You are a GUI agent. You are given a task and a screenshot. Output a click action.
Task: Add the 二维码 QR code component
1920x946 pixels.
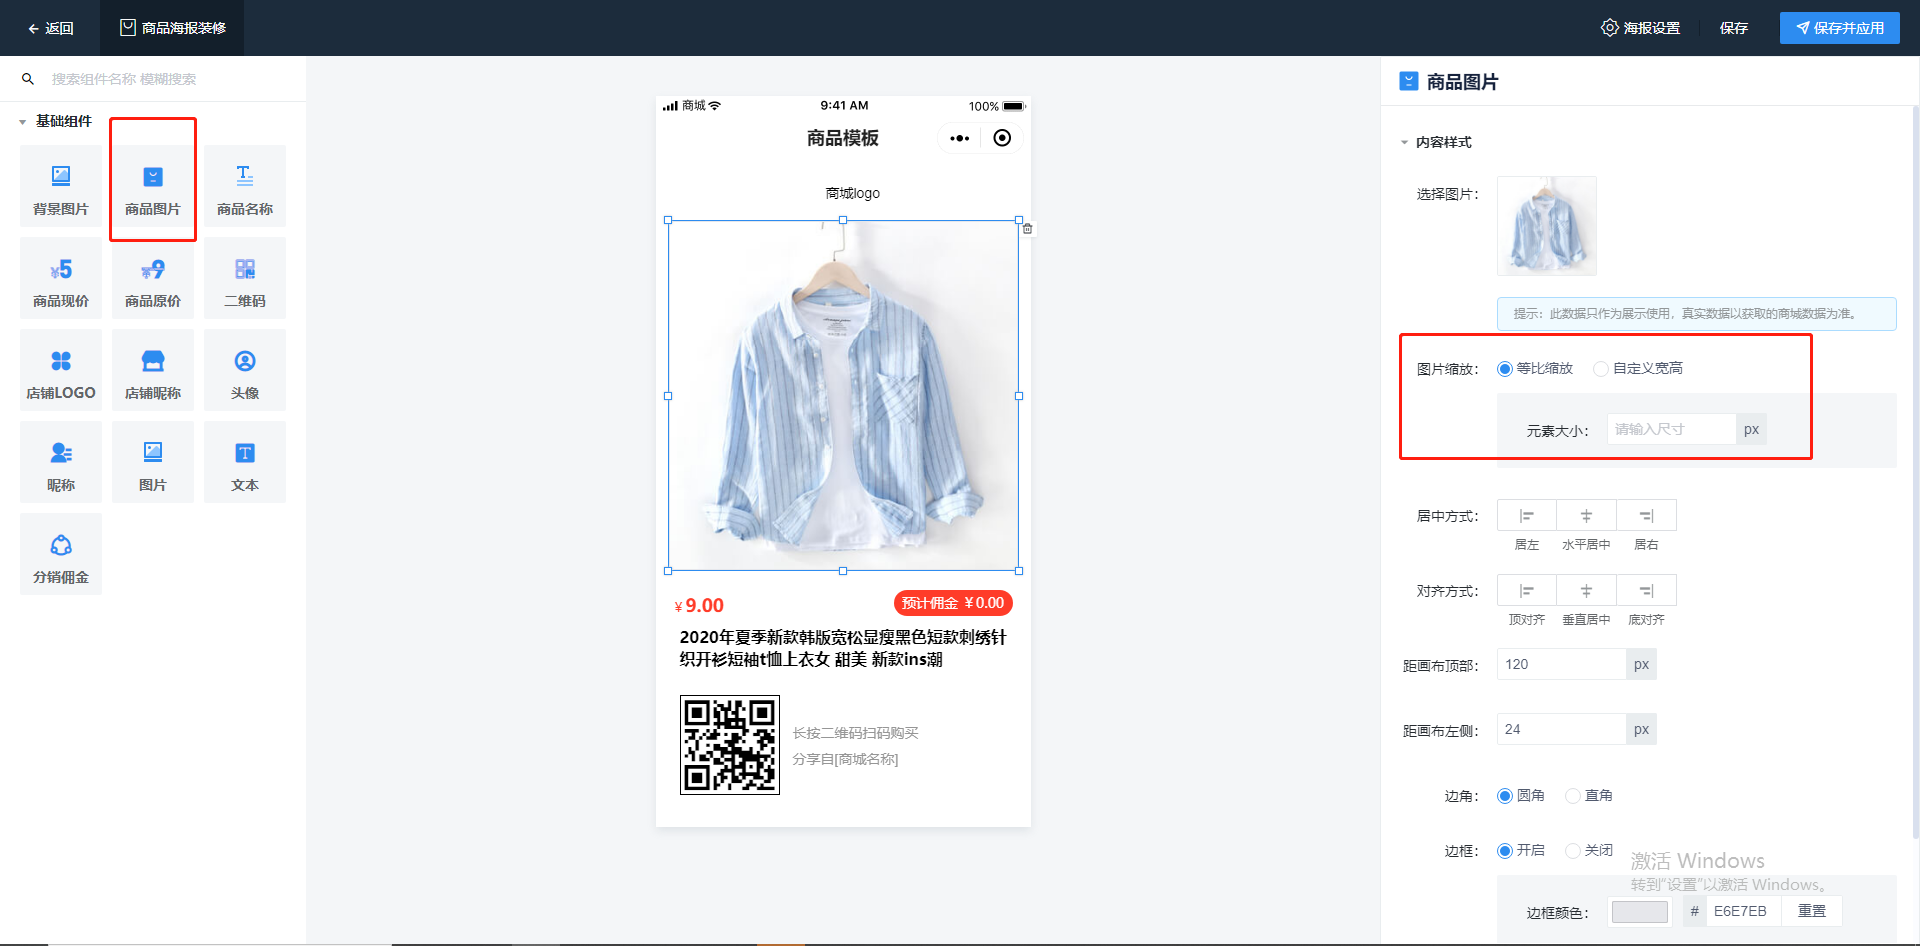coord(245,278)
